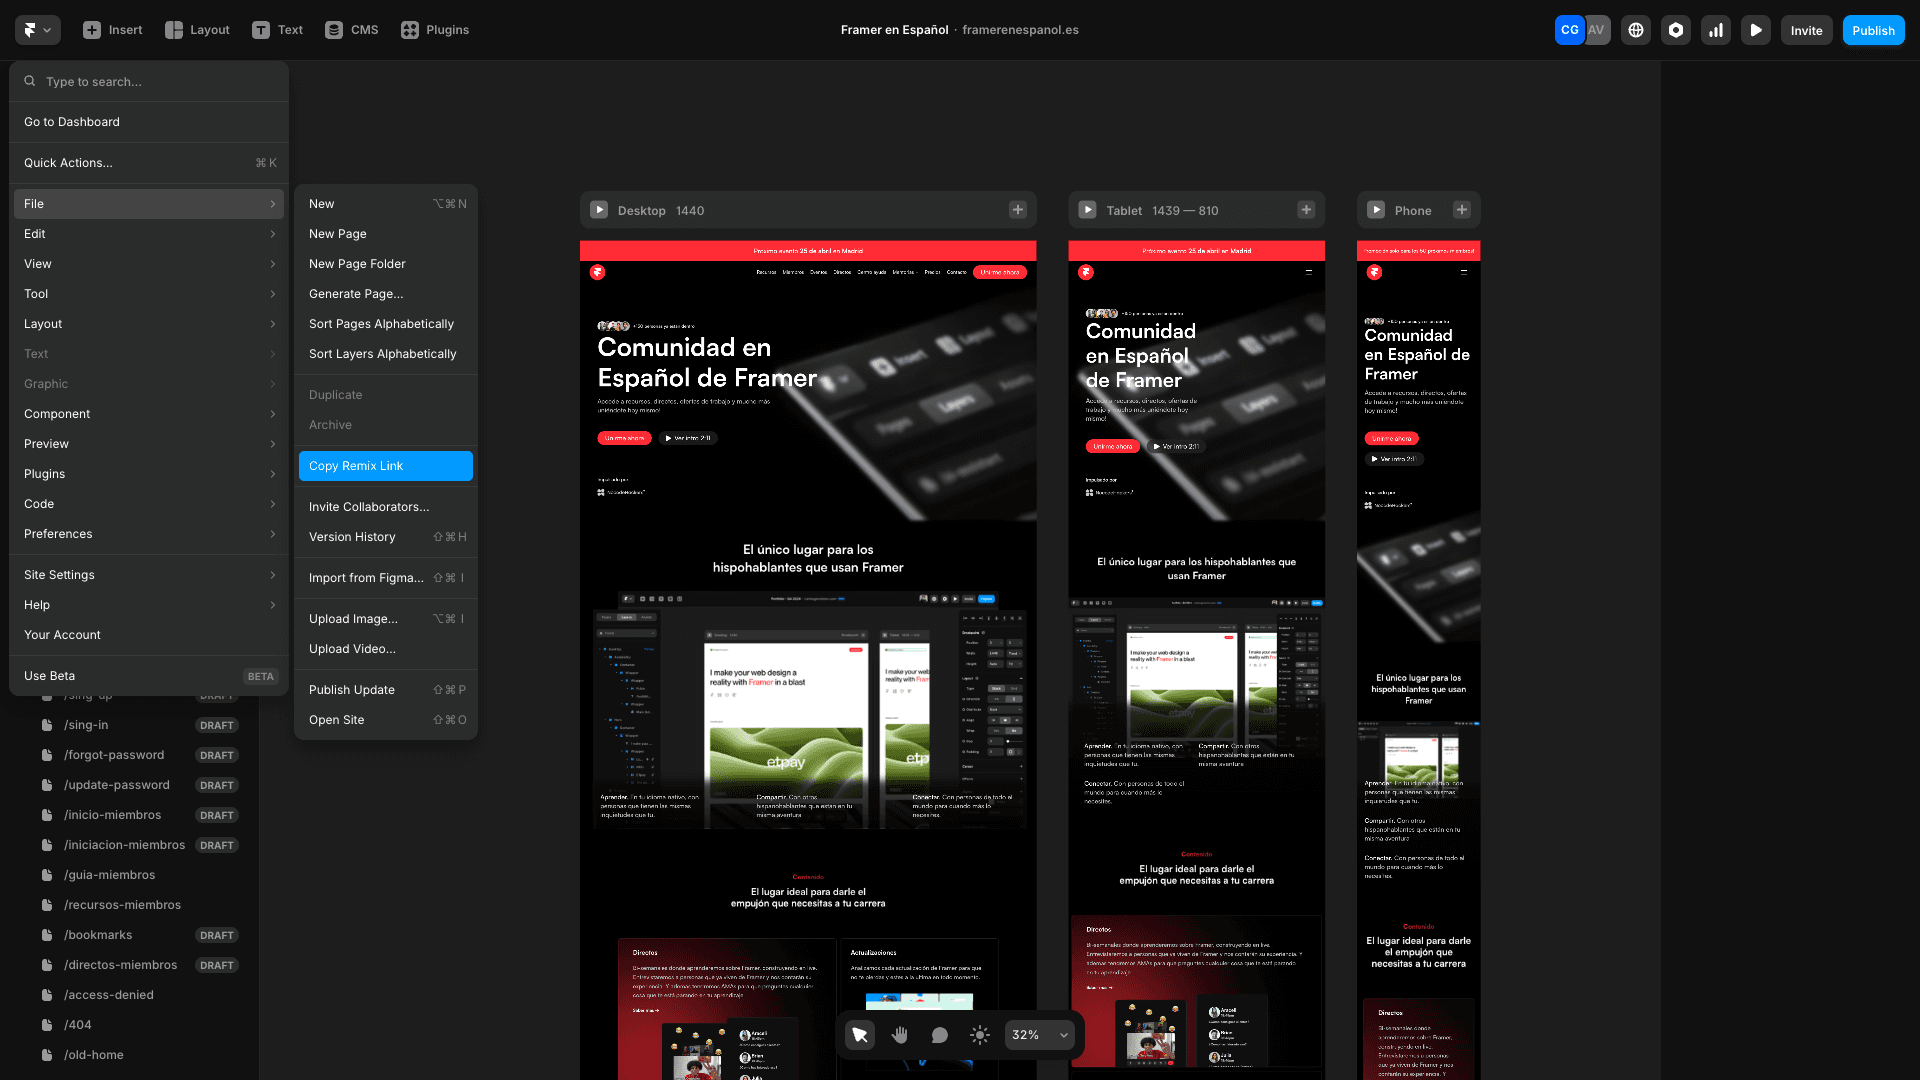The width and height of the screenshot is (1920, 1080).
Task: Open the 32% zoom dropdown
Action: pyautogui.click(x=1040, y=1035)
